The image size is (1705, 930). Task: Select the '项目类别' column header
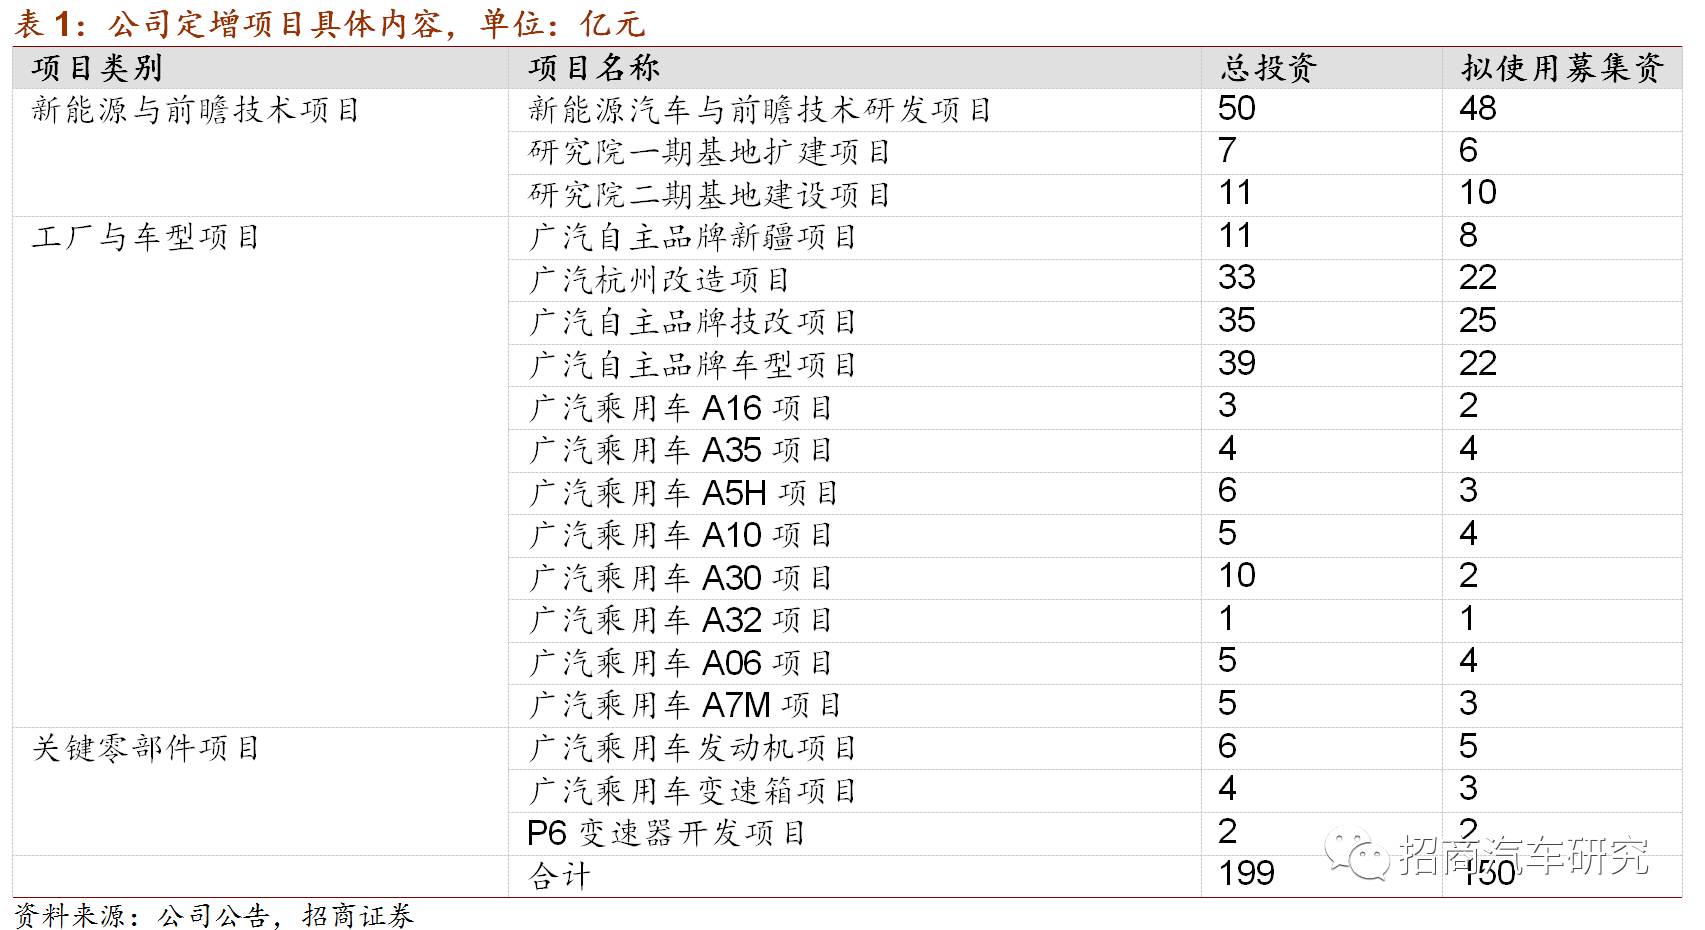(96, 68)
